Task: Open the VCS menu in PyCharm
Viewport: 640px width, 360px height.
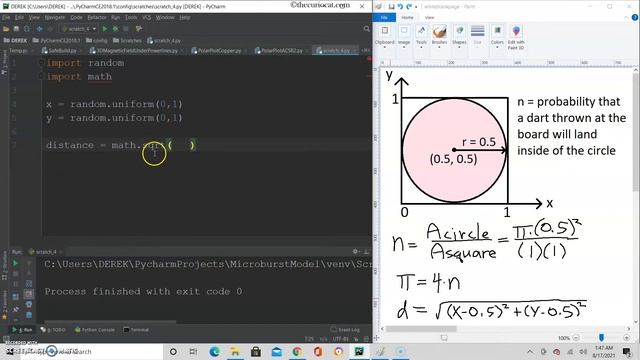Action: (147, 18)
